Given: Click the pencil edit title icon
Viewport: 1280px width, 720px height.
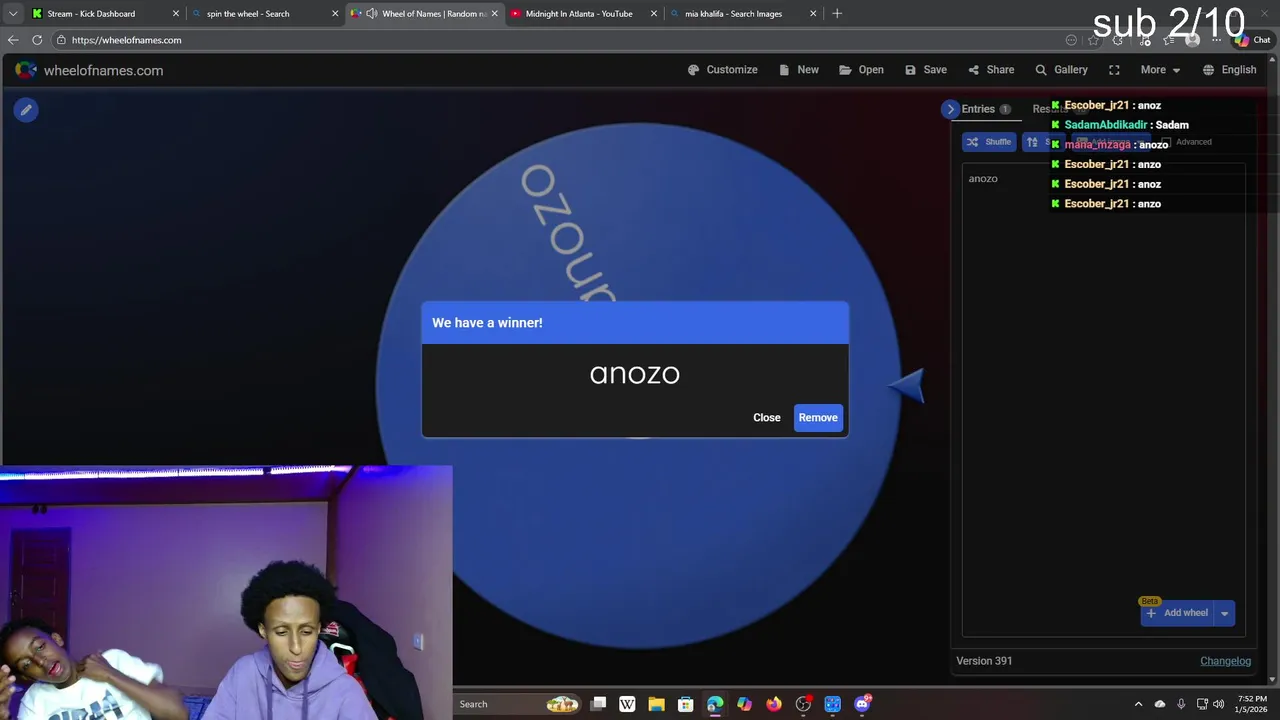Looking at the screenshot, I should point(26,110).
